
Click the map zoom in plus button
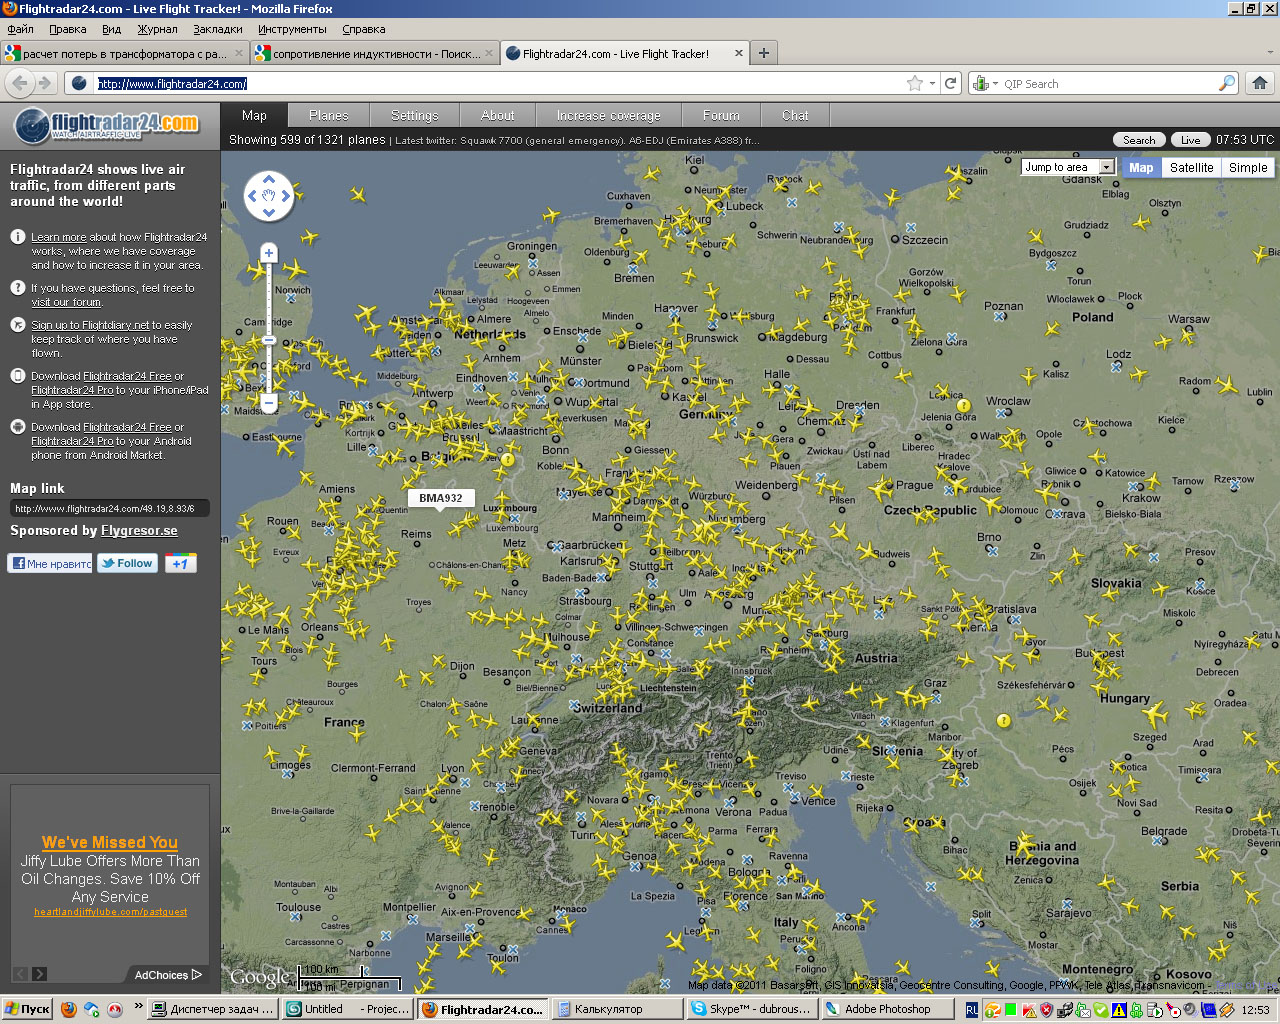(x=269, y=253)
